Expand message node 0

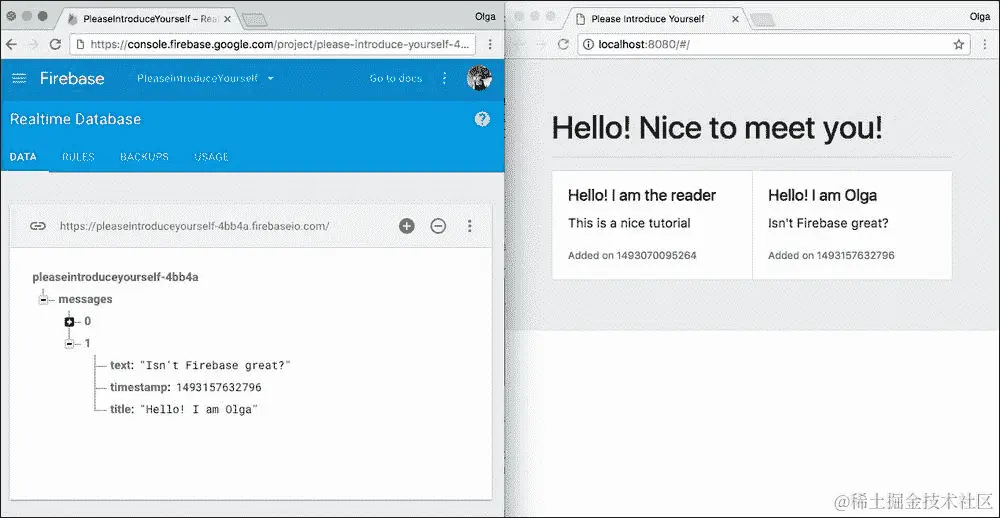pos(70,322)
